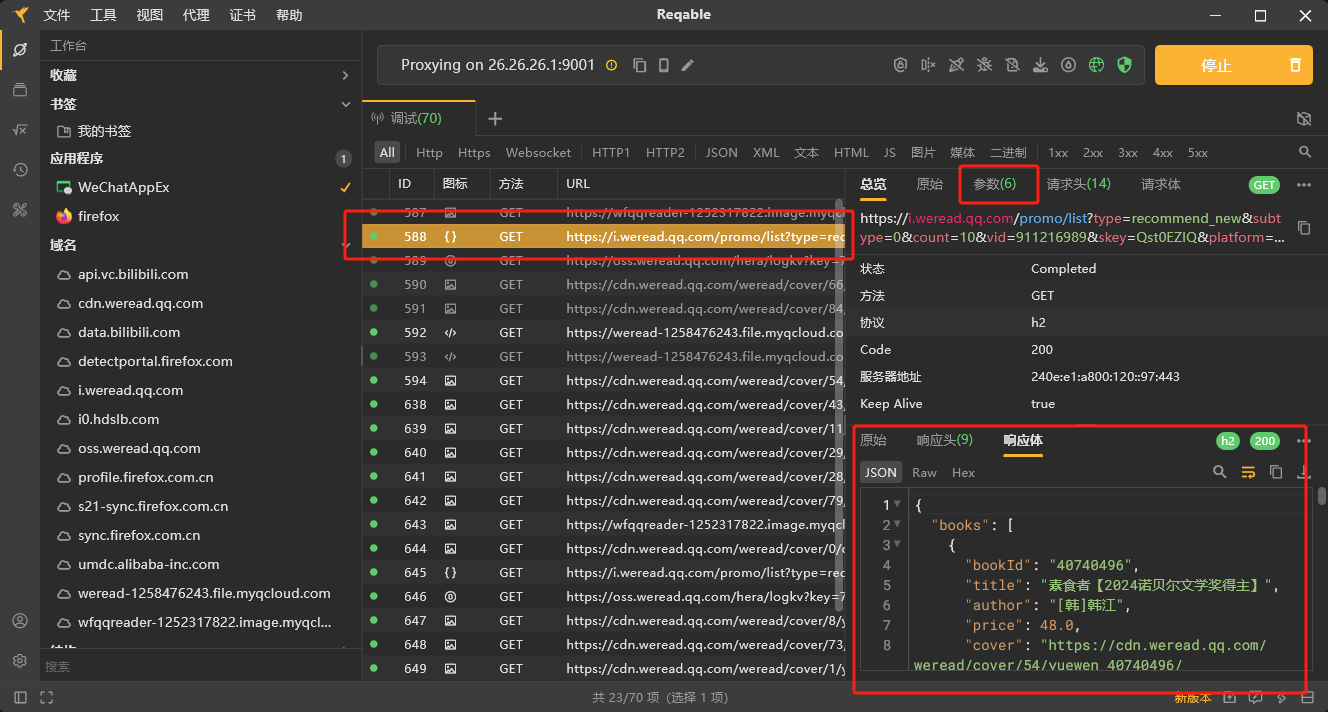
Task: Collapse the 书签 section
Action: (x=345, y=104)
